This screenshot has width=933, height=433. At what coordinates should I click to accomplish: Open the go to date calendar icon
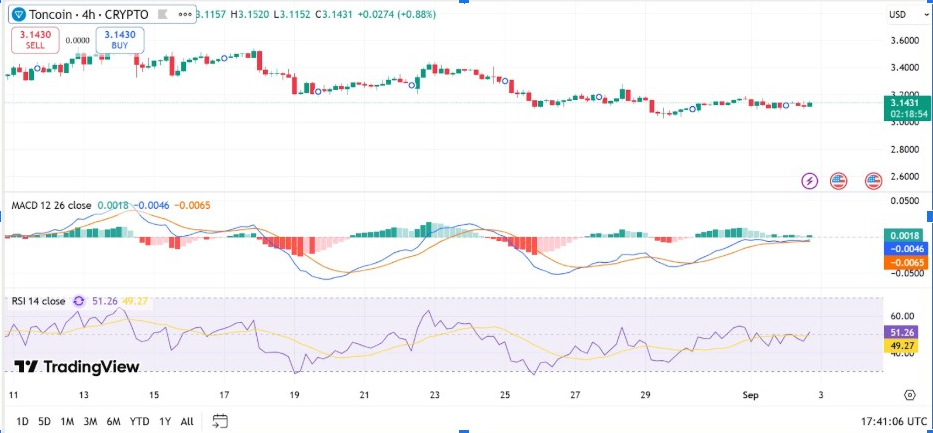[x=220, y=422]
